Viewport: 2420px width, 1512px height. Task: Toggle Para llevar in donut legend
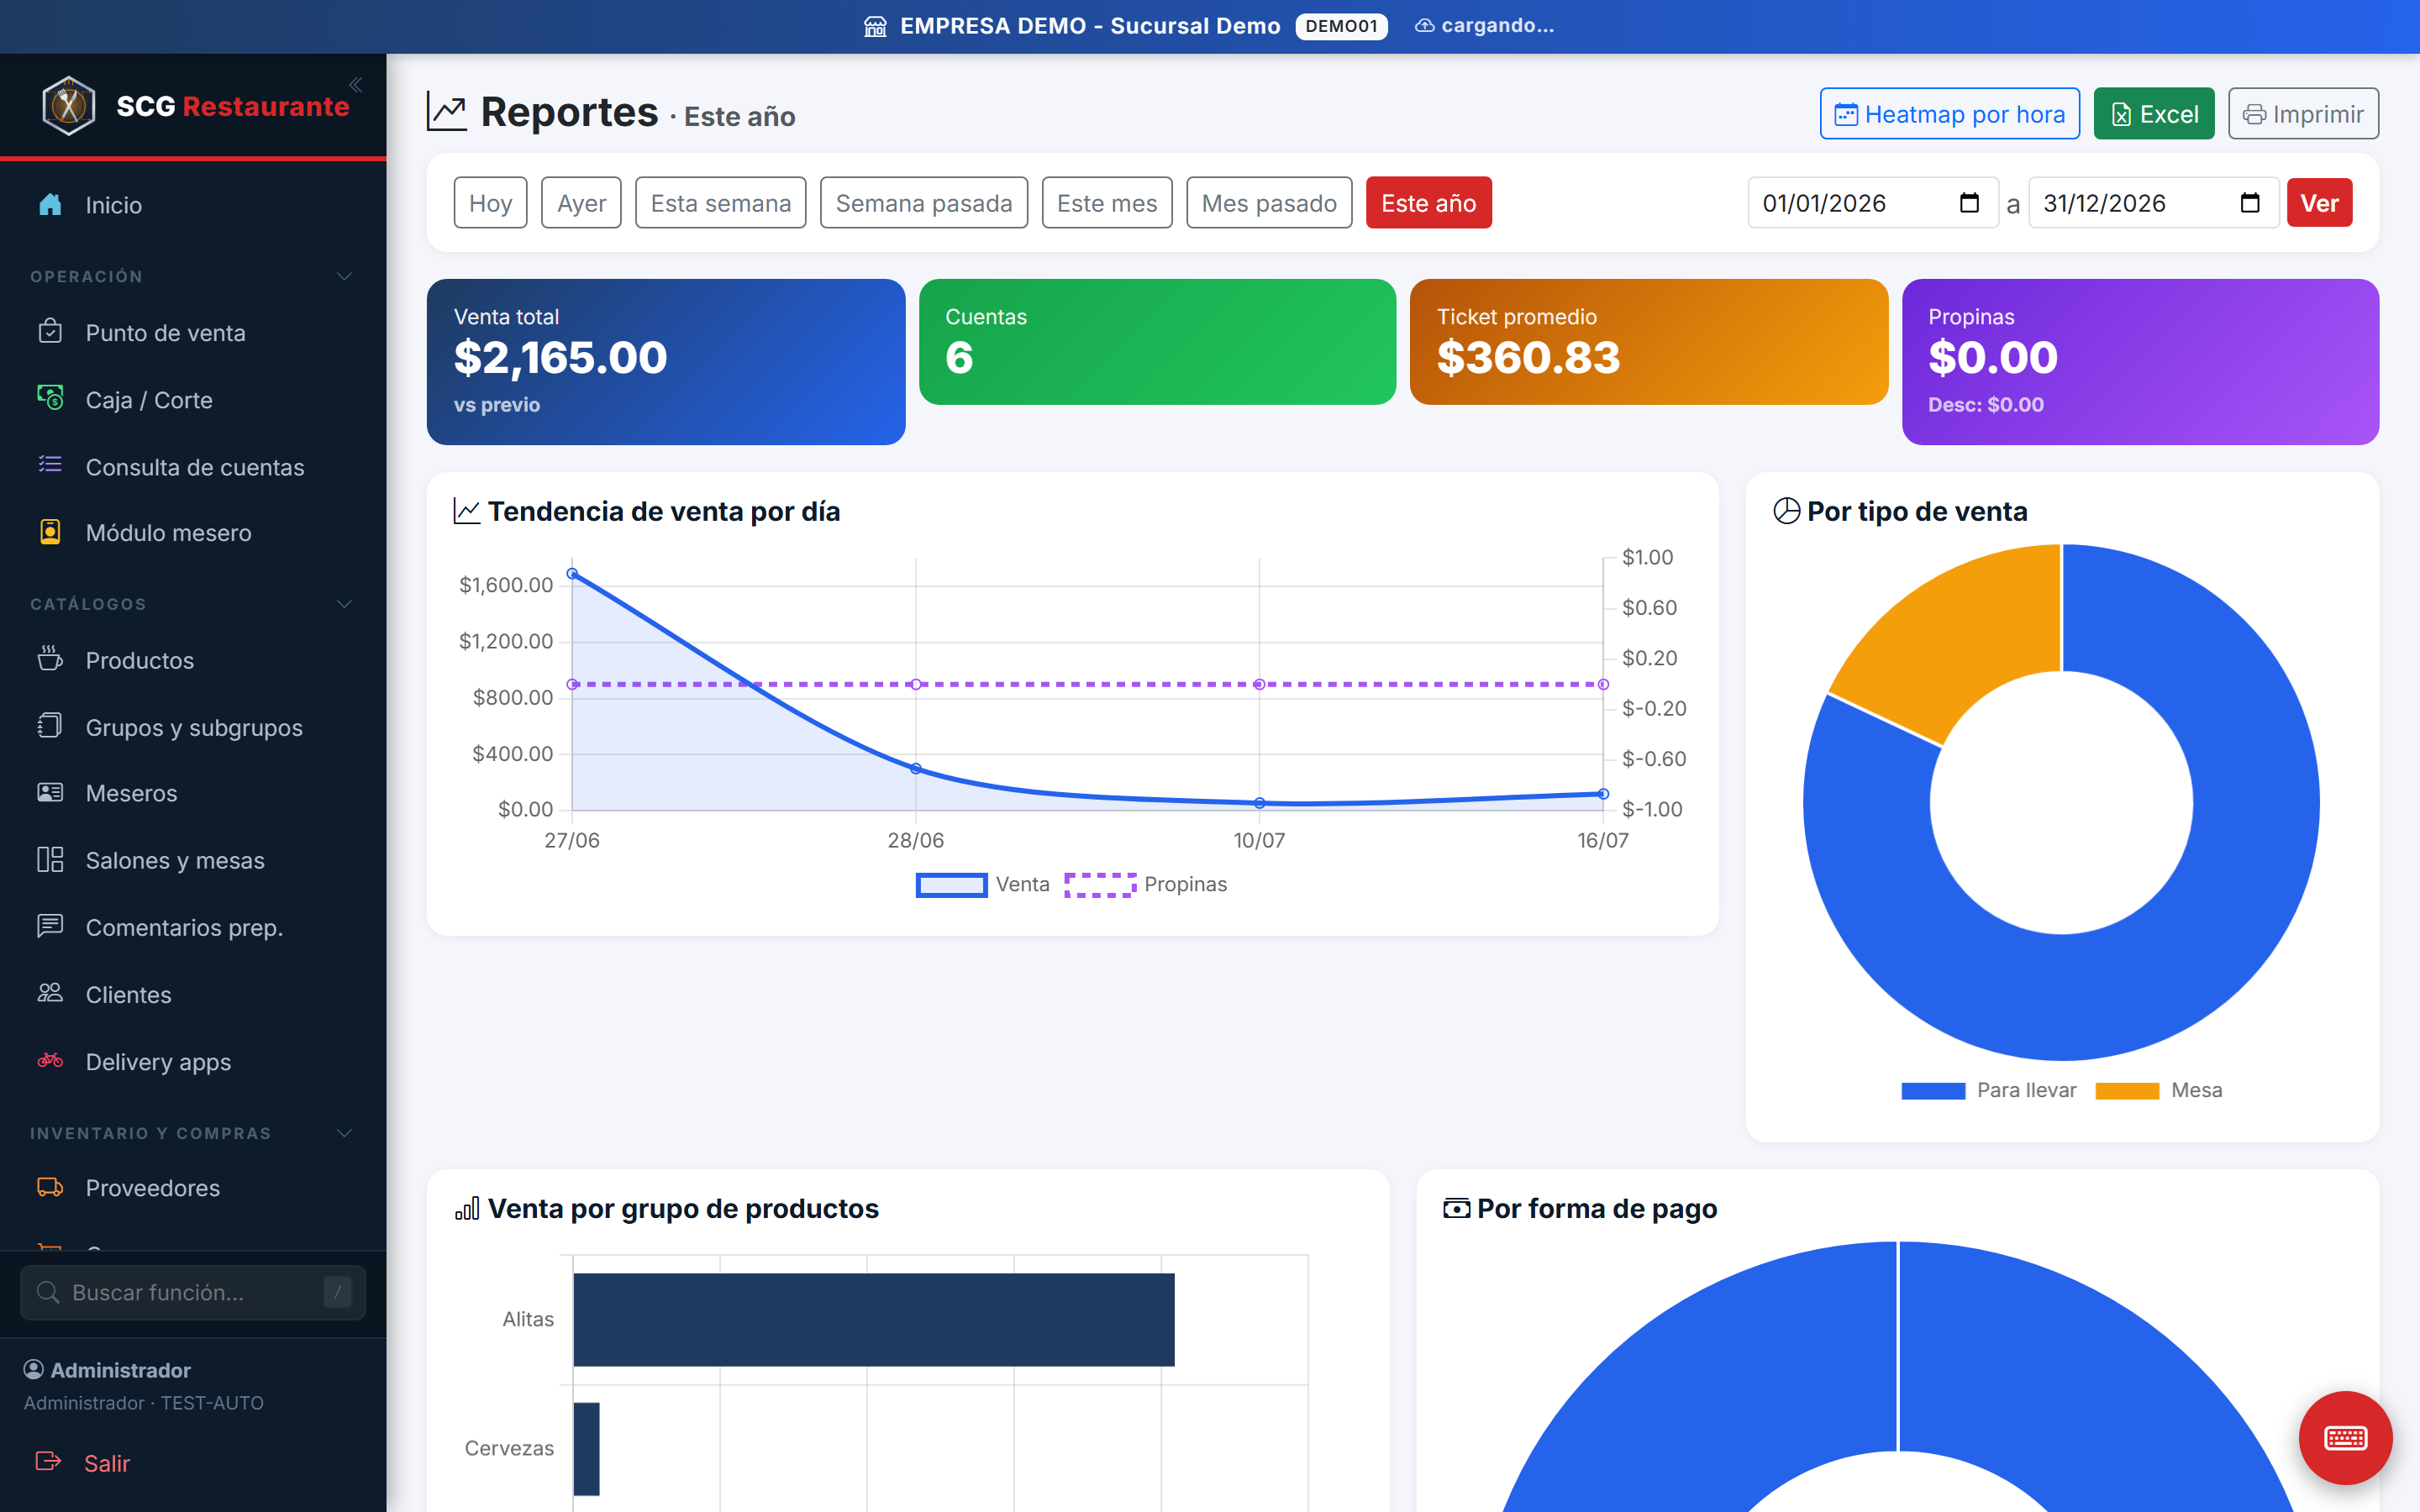point(1989,1090)
